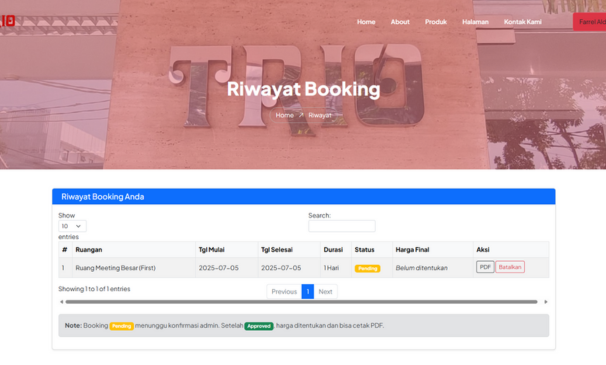The image size is (606, 365).
Task: Open the Halaman nav menu item
Action: [475, 22]
